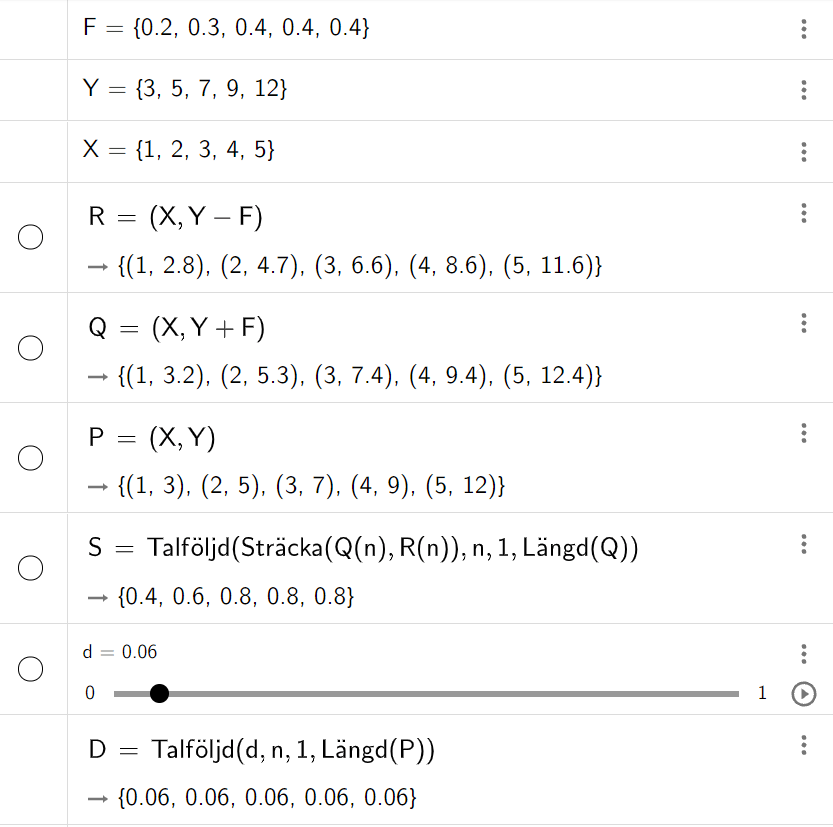Toggle visibility of point list P
833x827 pixels.
point(31,458)
